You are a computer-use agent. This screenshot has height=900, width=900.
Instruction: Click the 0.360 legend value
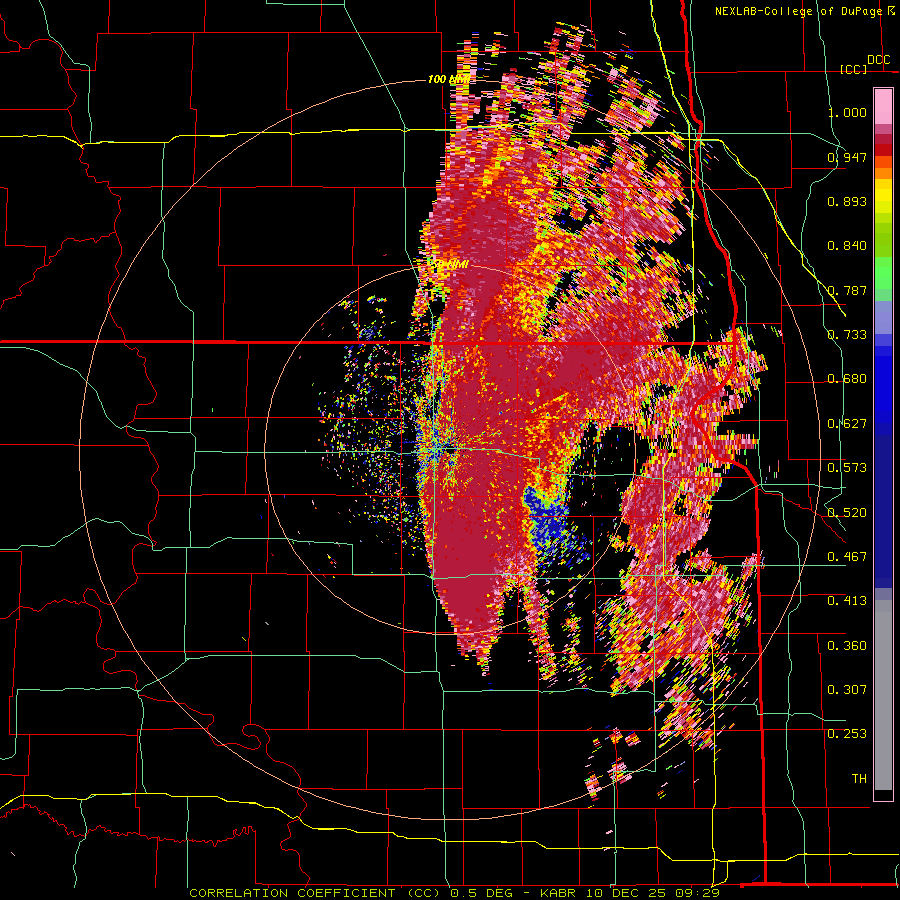click(847, 646)
